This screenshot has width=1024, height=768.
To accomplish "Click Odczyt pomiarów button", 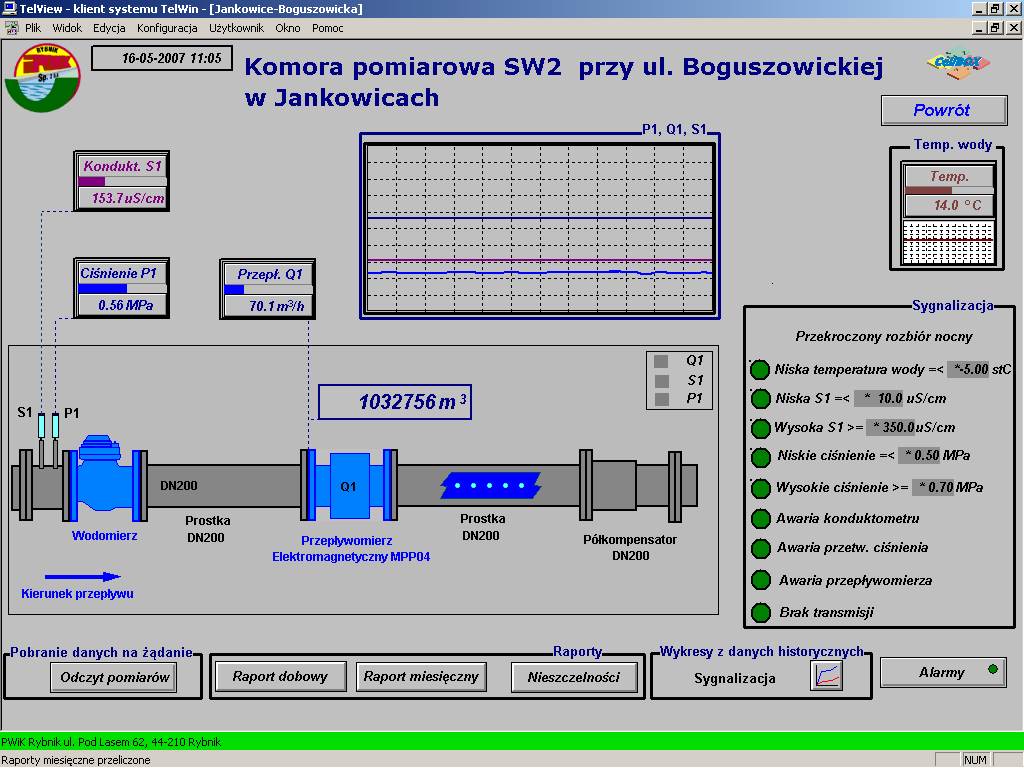I will click(x=114, y=677).
